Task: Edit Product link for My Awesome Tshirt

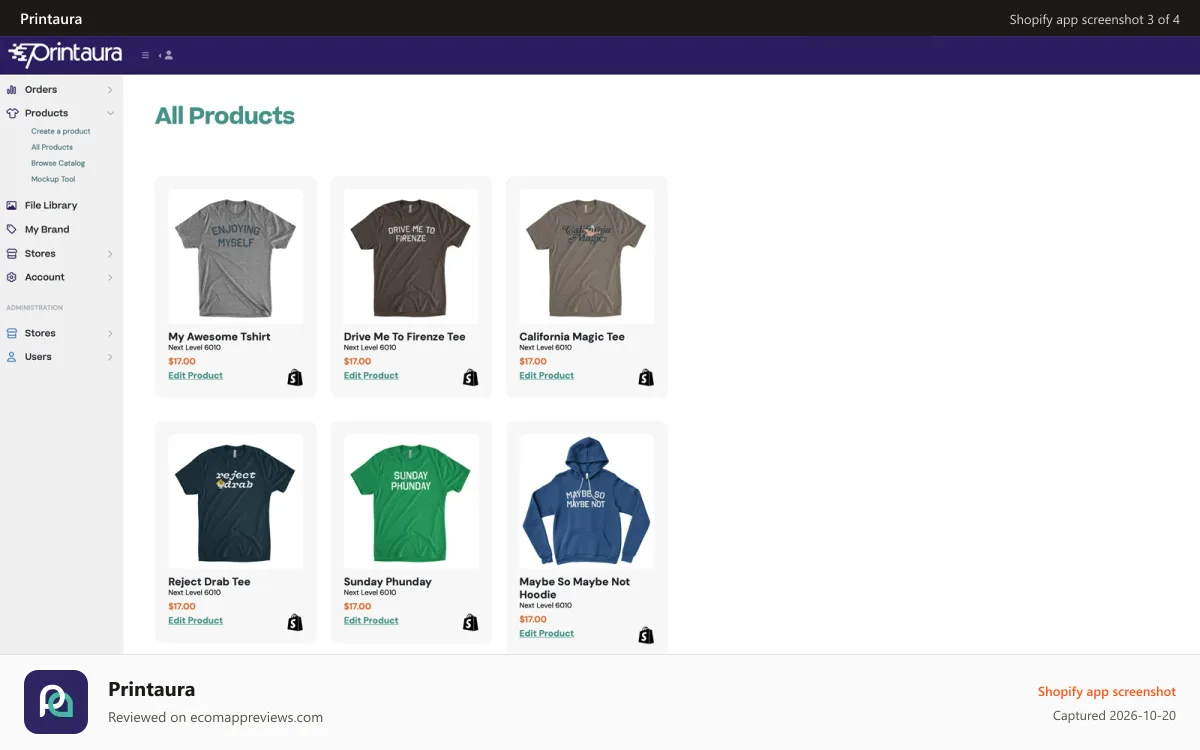Action: pyautogui.click(x=196, y=376)
